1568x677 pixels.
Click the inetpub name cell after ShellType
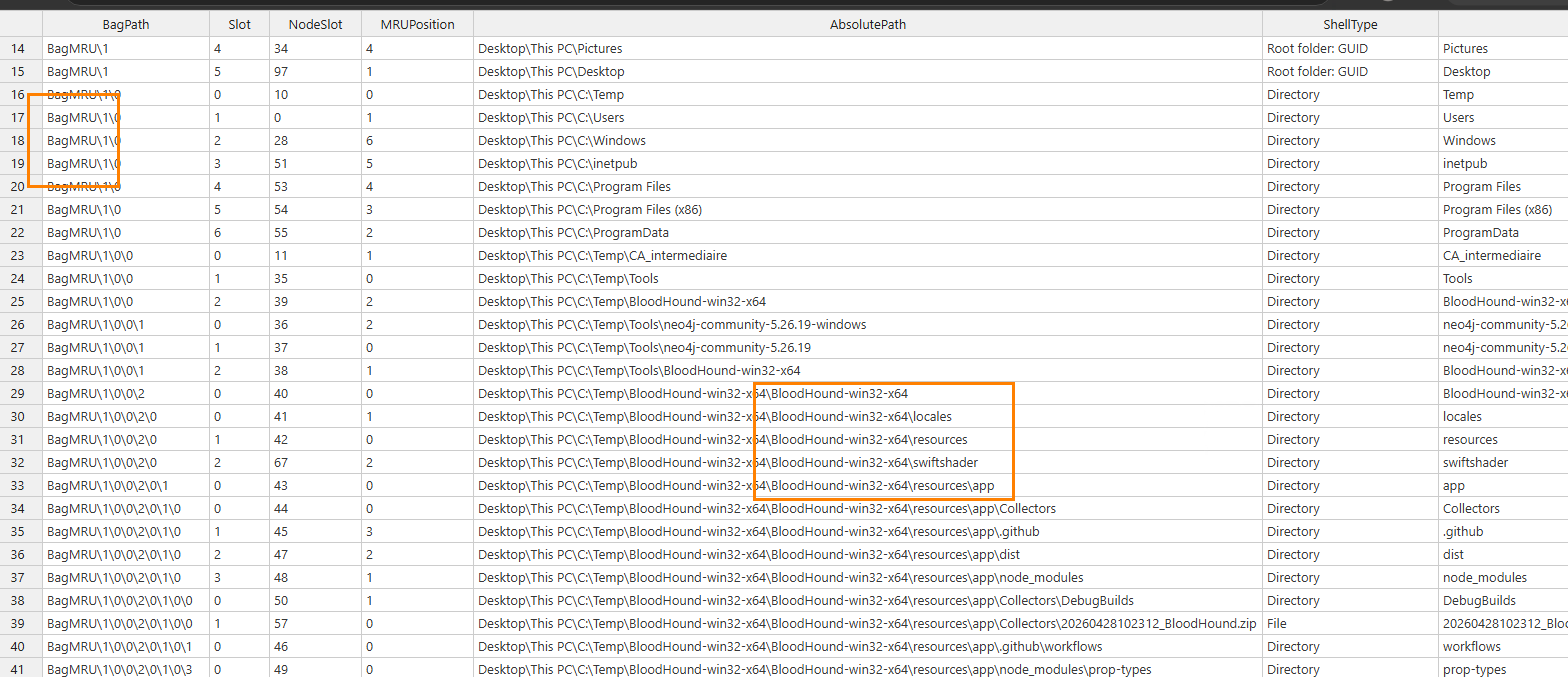pos(1503,163)
